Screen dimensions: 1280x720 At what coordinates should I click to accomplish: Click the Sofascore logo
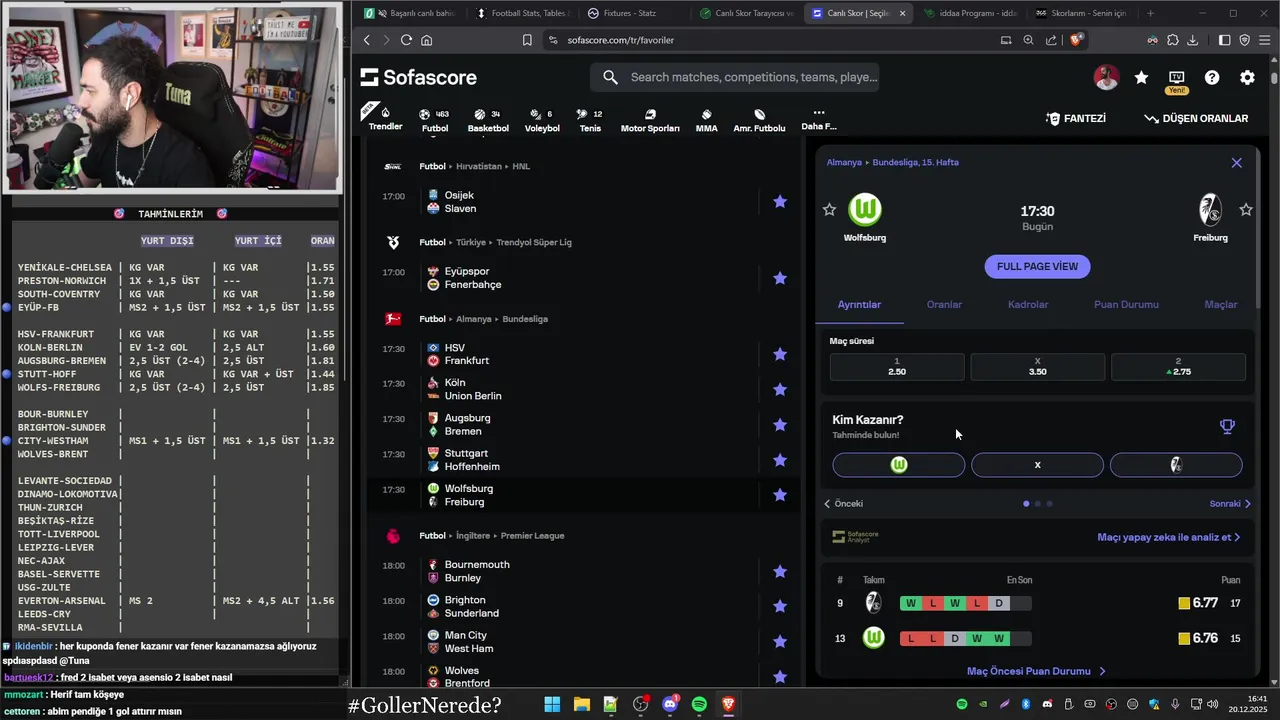(x=419, y=78)
